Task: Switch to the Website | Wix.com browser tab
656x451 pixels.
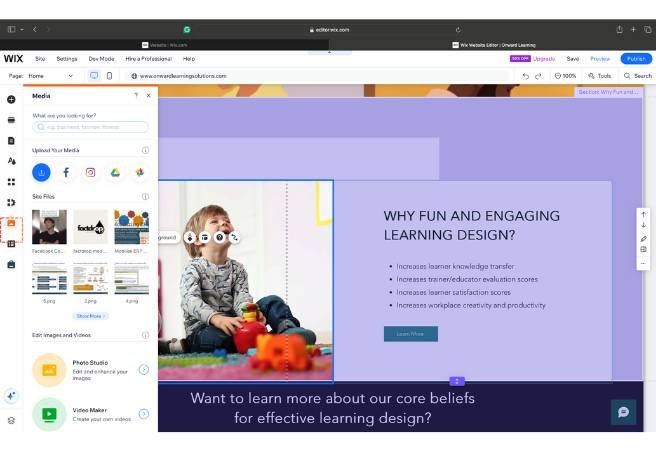Action: pyautogui.click(x=164, y=45)
